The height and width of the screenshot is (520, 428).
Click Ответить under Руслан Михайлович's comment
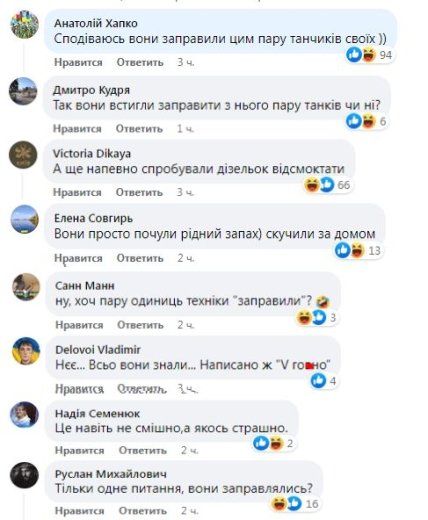click(143, 511)
